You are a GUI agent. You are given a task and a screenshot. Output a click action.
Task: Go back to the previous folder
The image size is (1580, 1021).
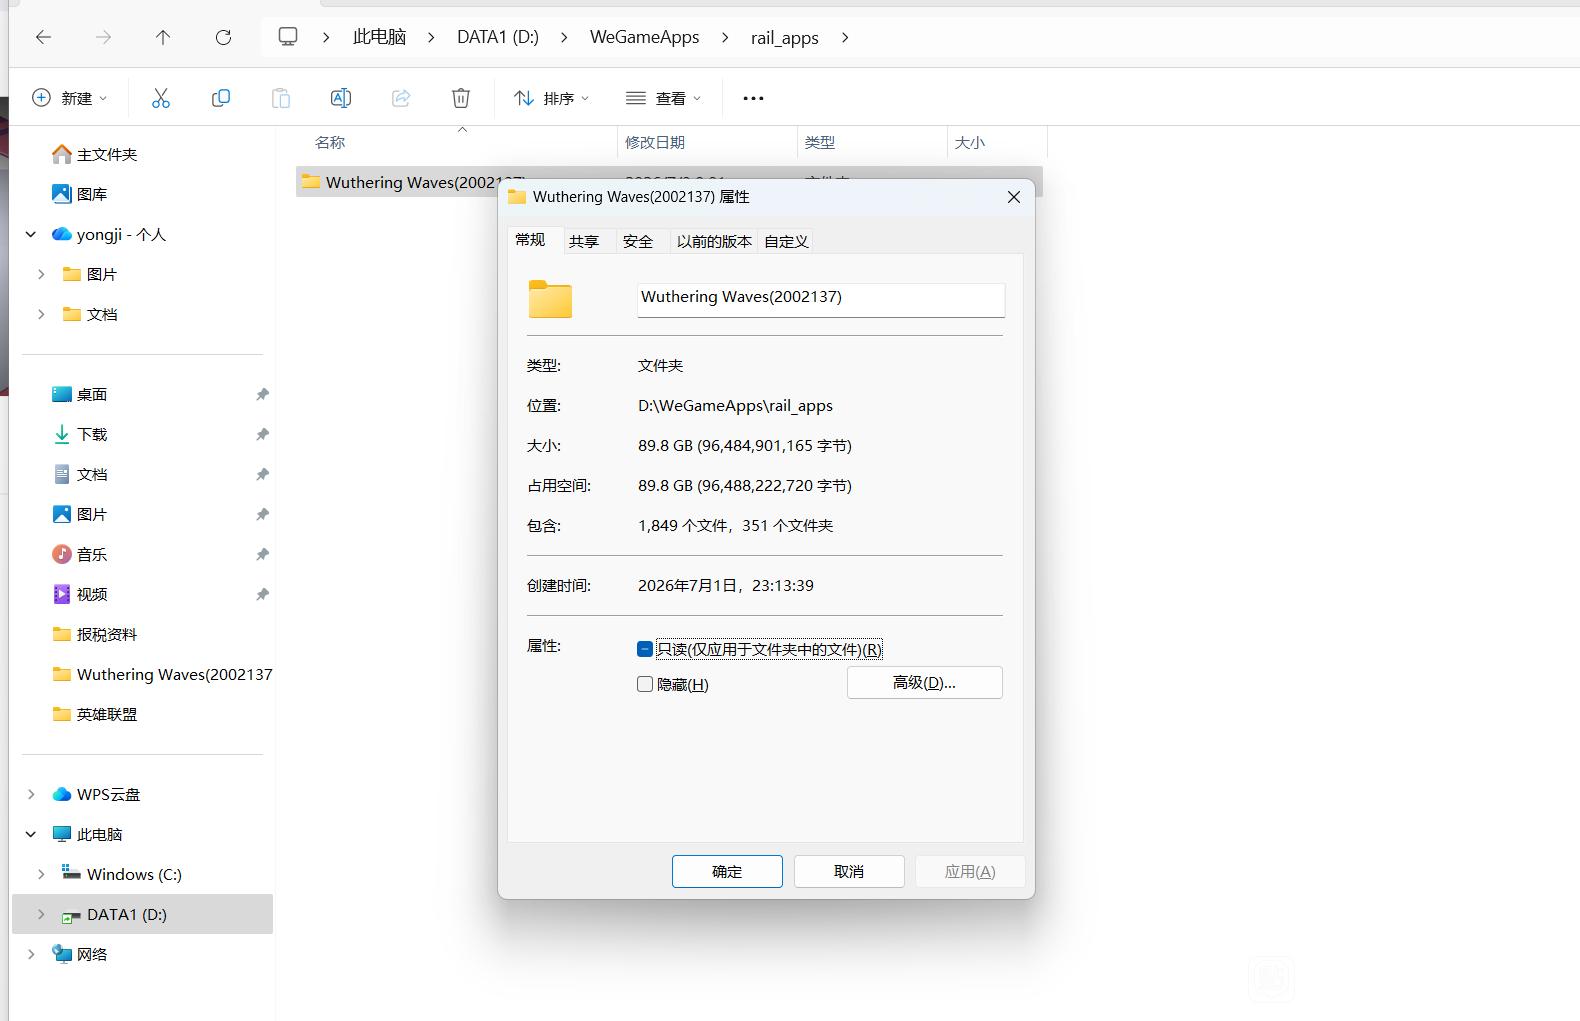click(x=43, y=37)
